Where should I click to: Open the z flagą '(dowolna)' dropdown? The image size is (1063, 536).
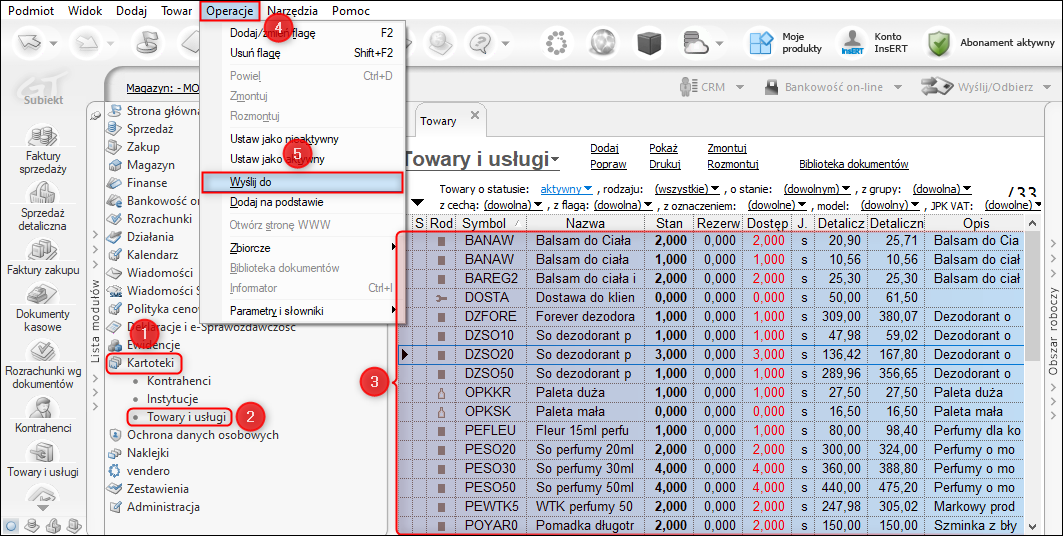pyautogui.click(x=623, y=205)
